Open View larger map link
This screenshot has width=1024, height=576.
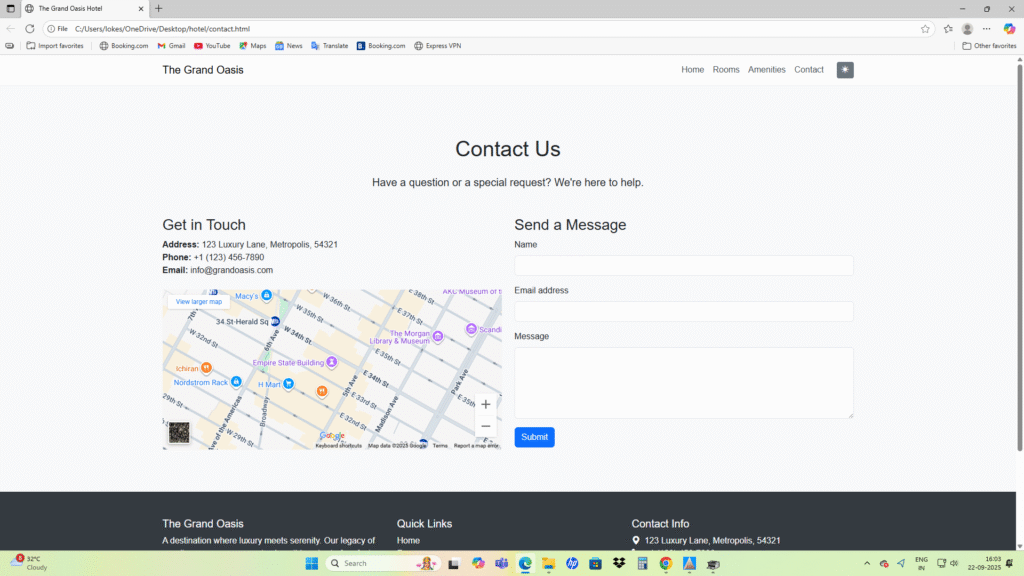[x=198, y=301]
